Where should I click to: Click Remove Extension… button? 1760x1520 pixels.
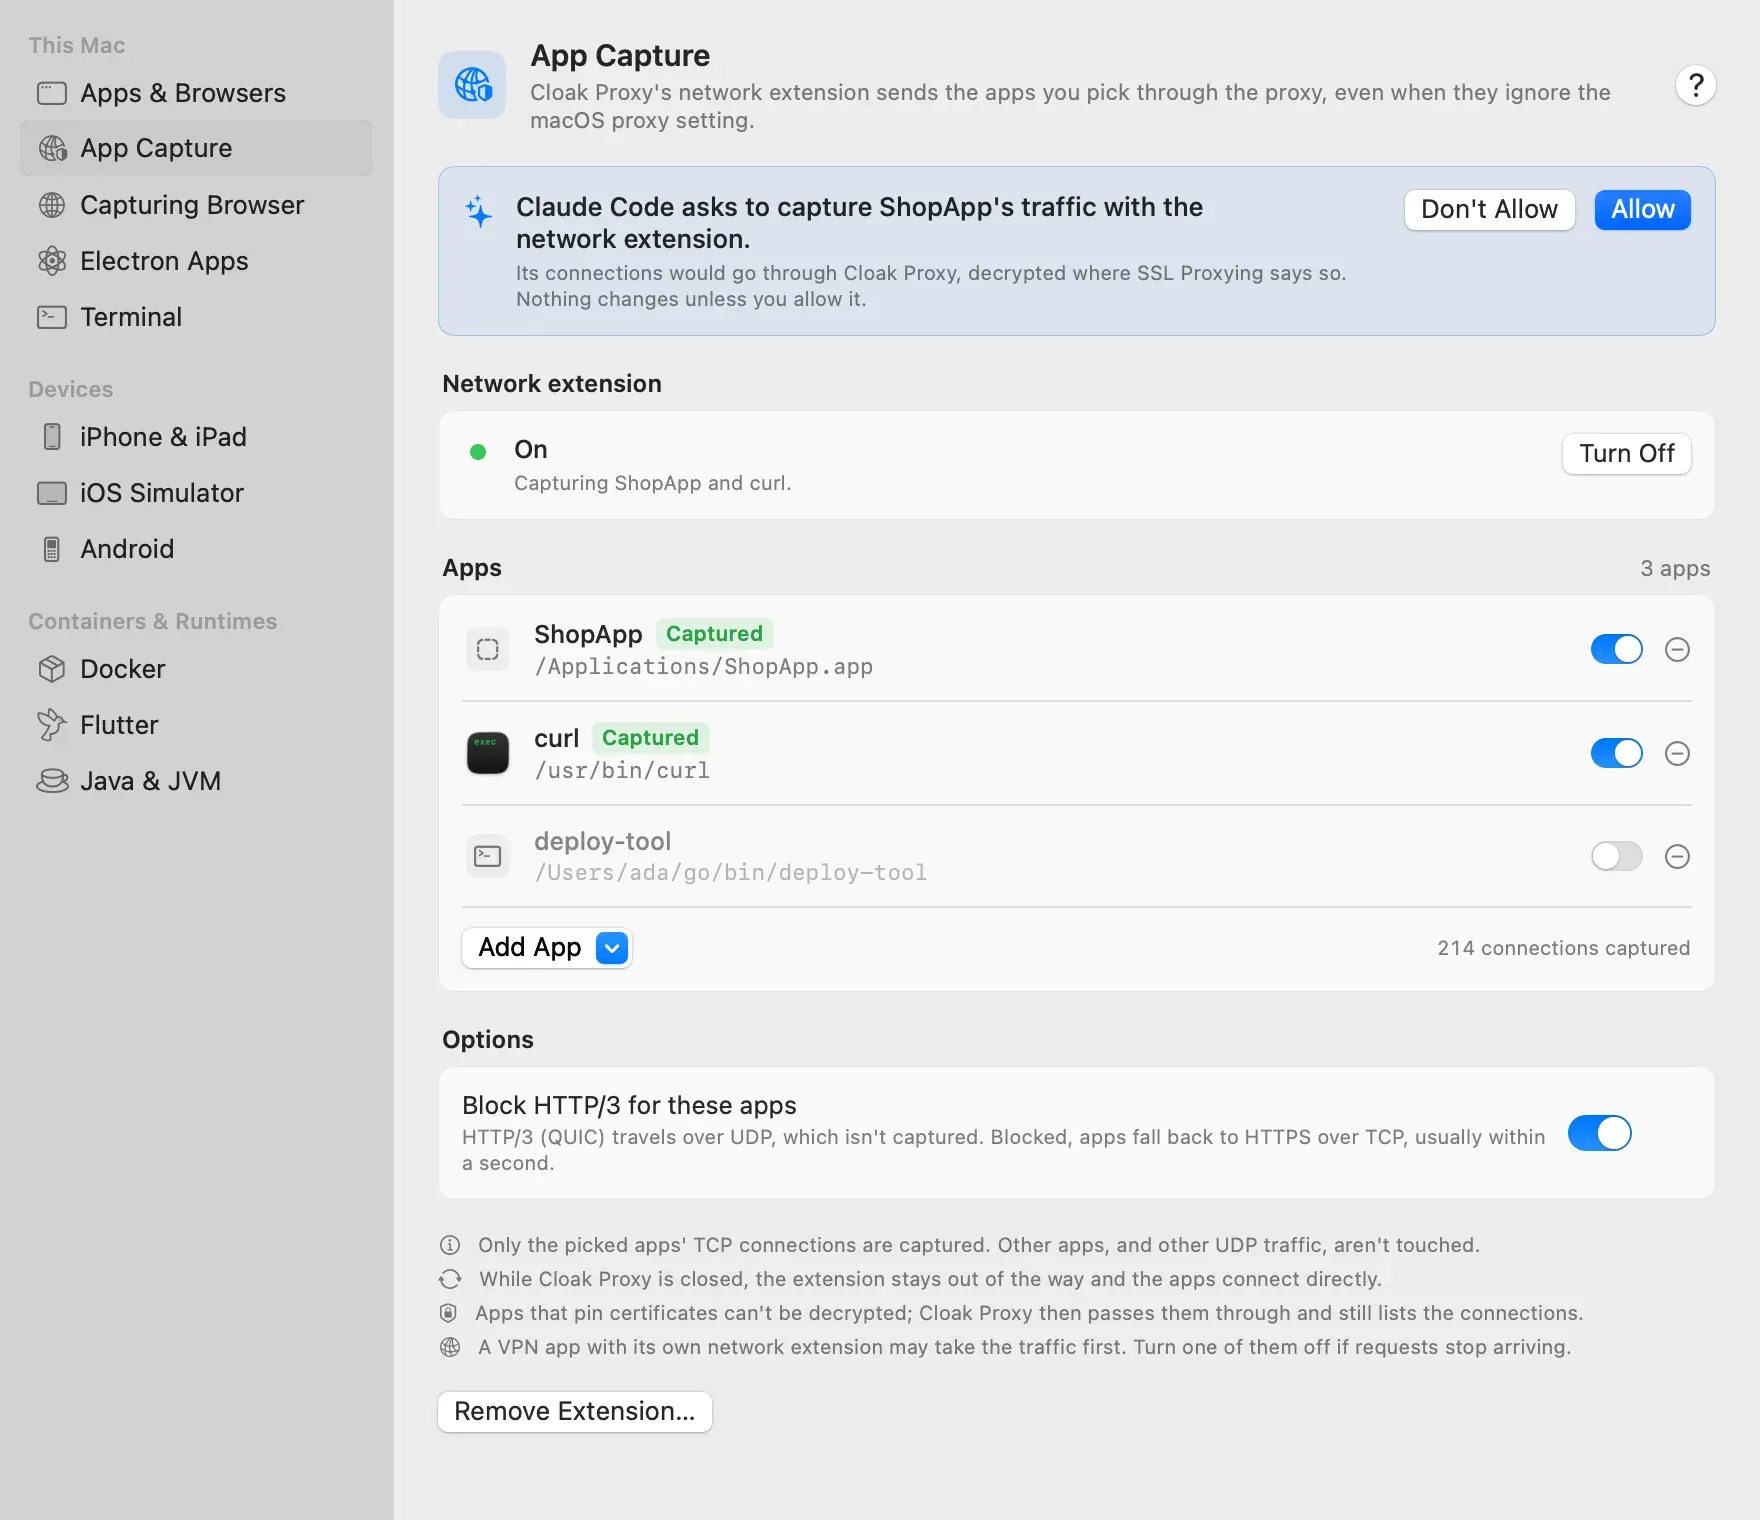tap(574, 1412)
